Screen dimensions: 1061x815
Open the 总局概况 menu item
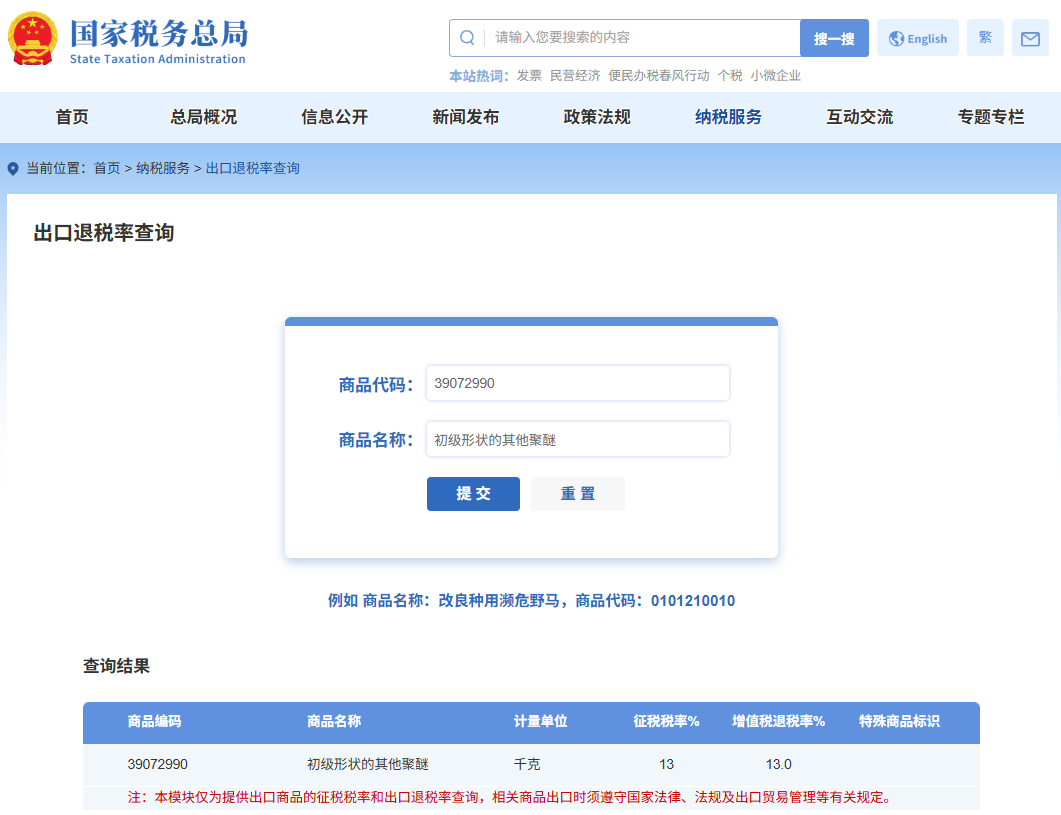tap(203, 117)
